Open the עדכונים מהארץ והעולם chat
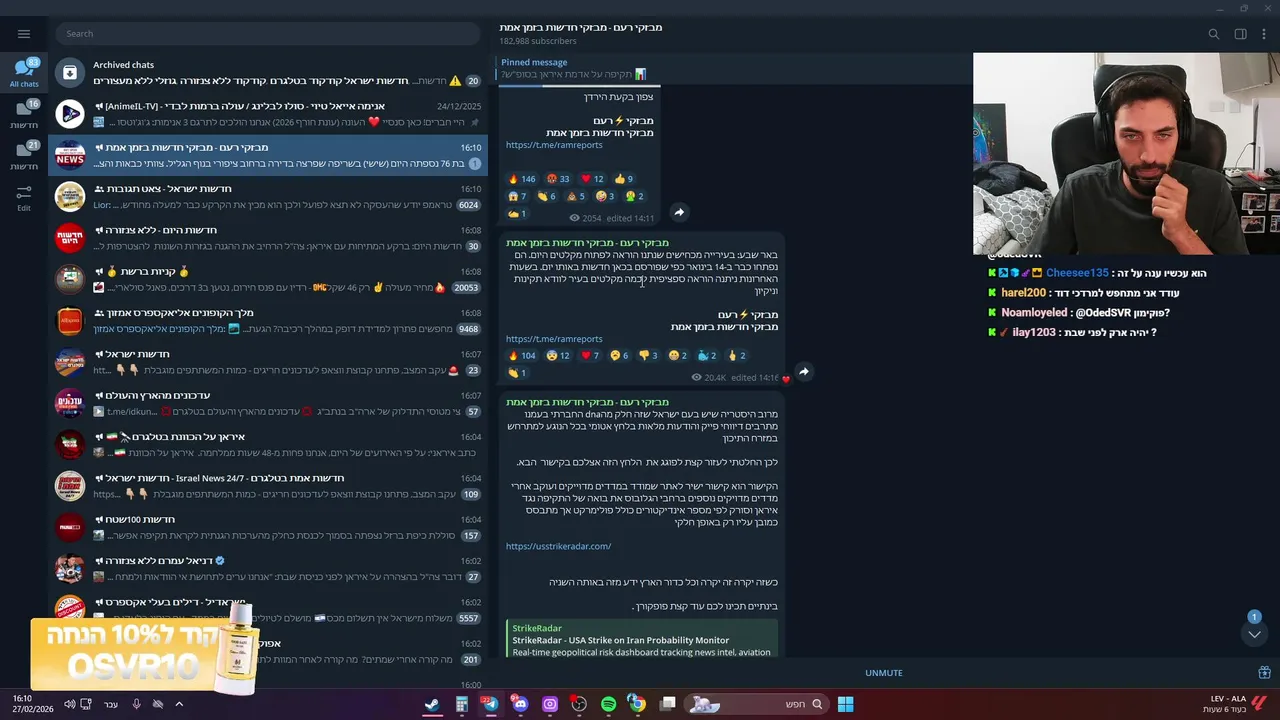 [x=268, y=404]
